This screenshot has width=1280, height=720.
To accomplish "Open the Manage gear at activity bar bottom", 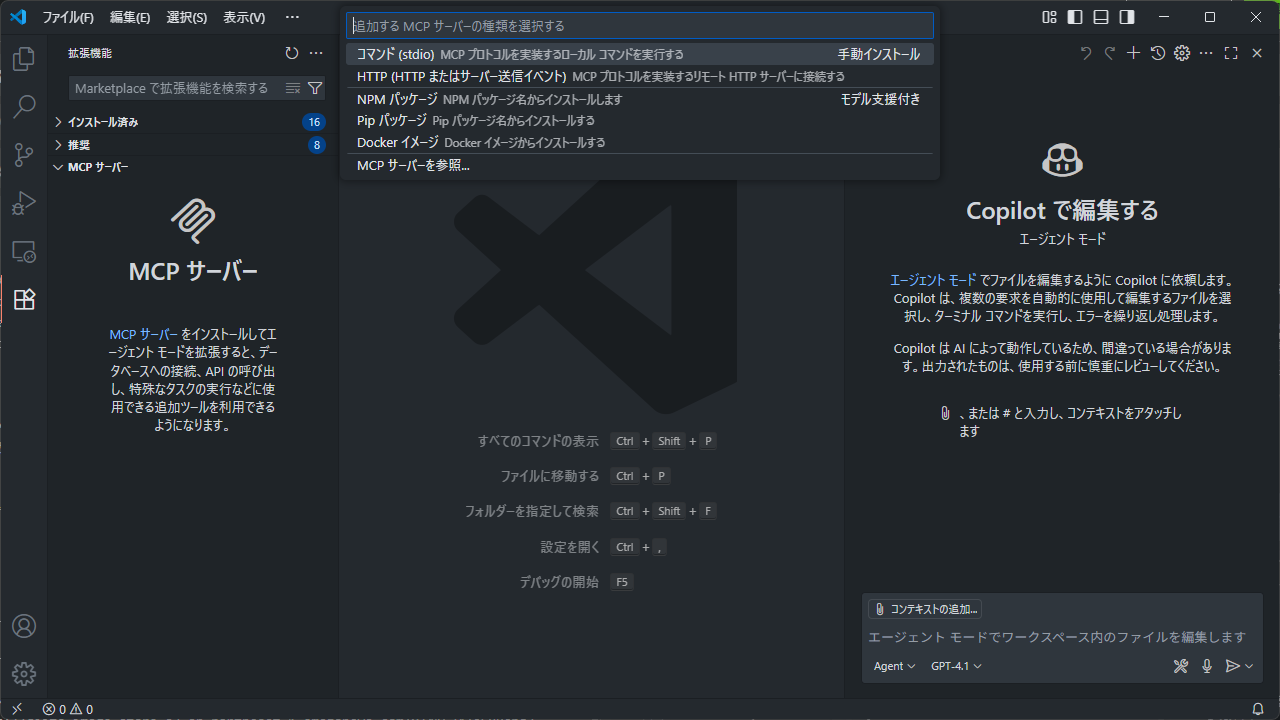I will coord(24,673).
